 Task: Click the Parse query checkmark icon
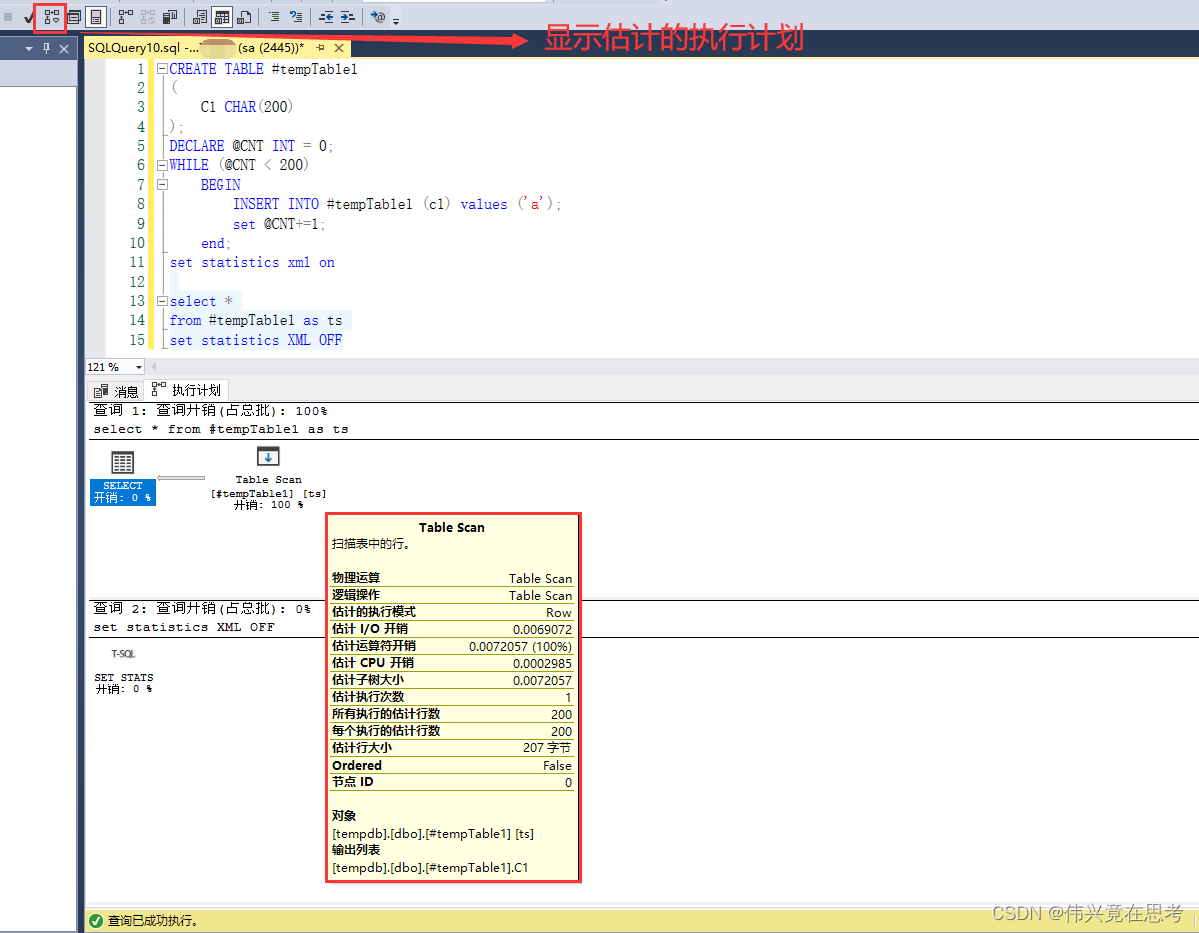[28, 17]
